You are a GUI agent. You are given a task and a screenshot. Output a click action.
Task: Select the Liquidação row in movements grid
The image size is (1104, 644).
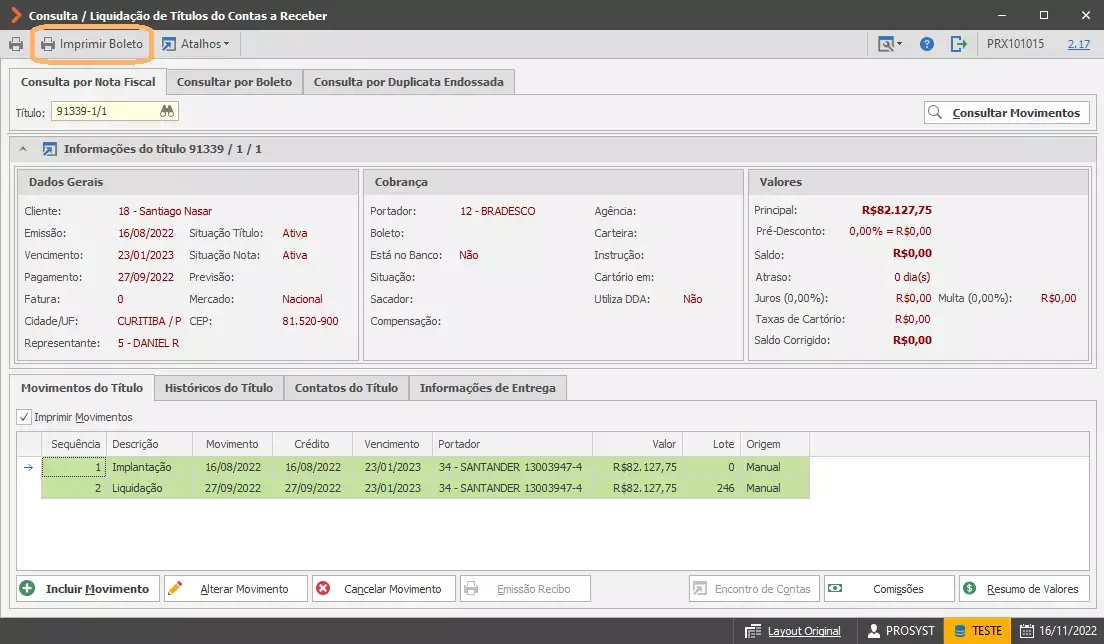[x=425, y=488]
